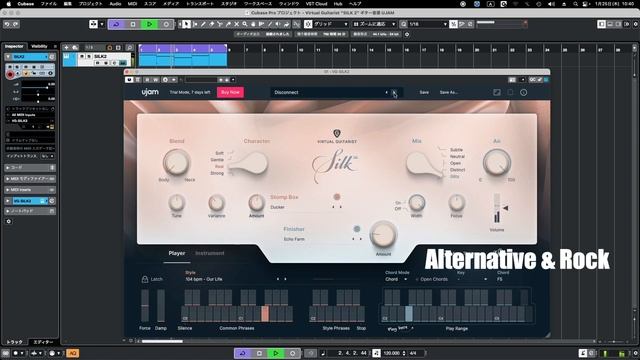The width and height of the screenshot is (640, 360).
Task: Select the Draw pencil tool
Action: (203, 24)
